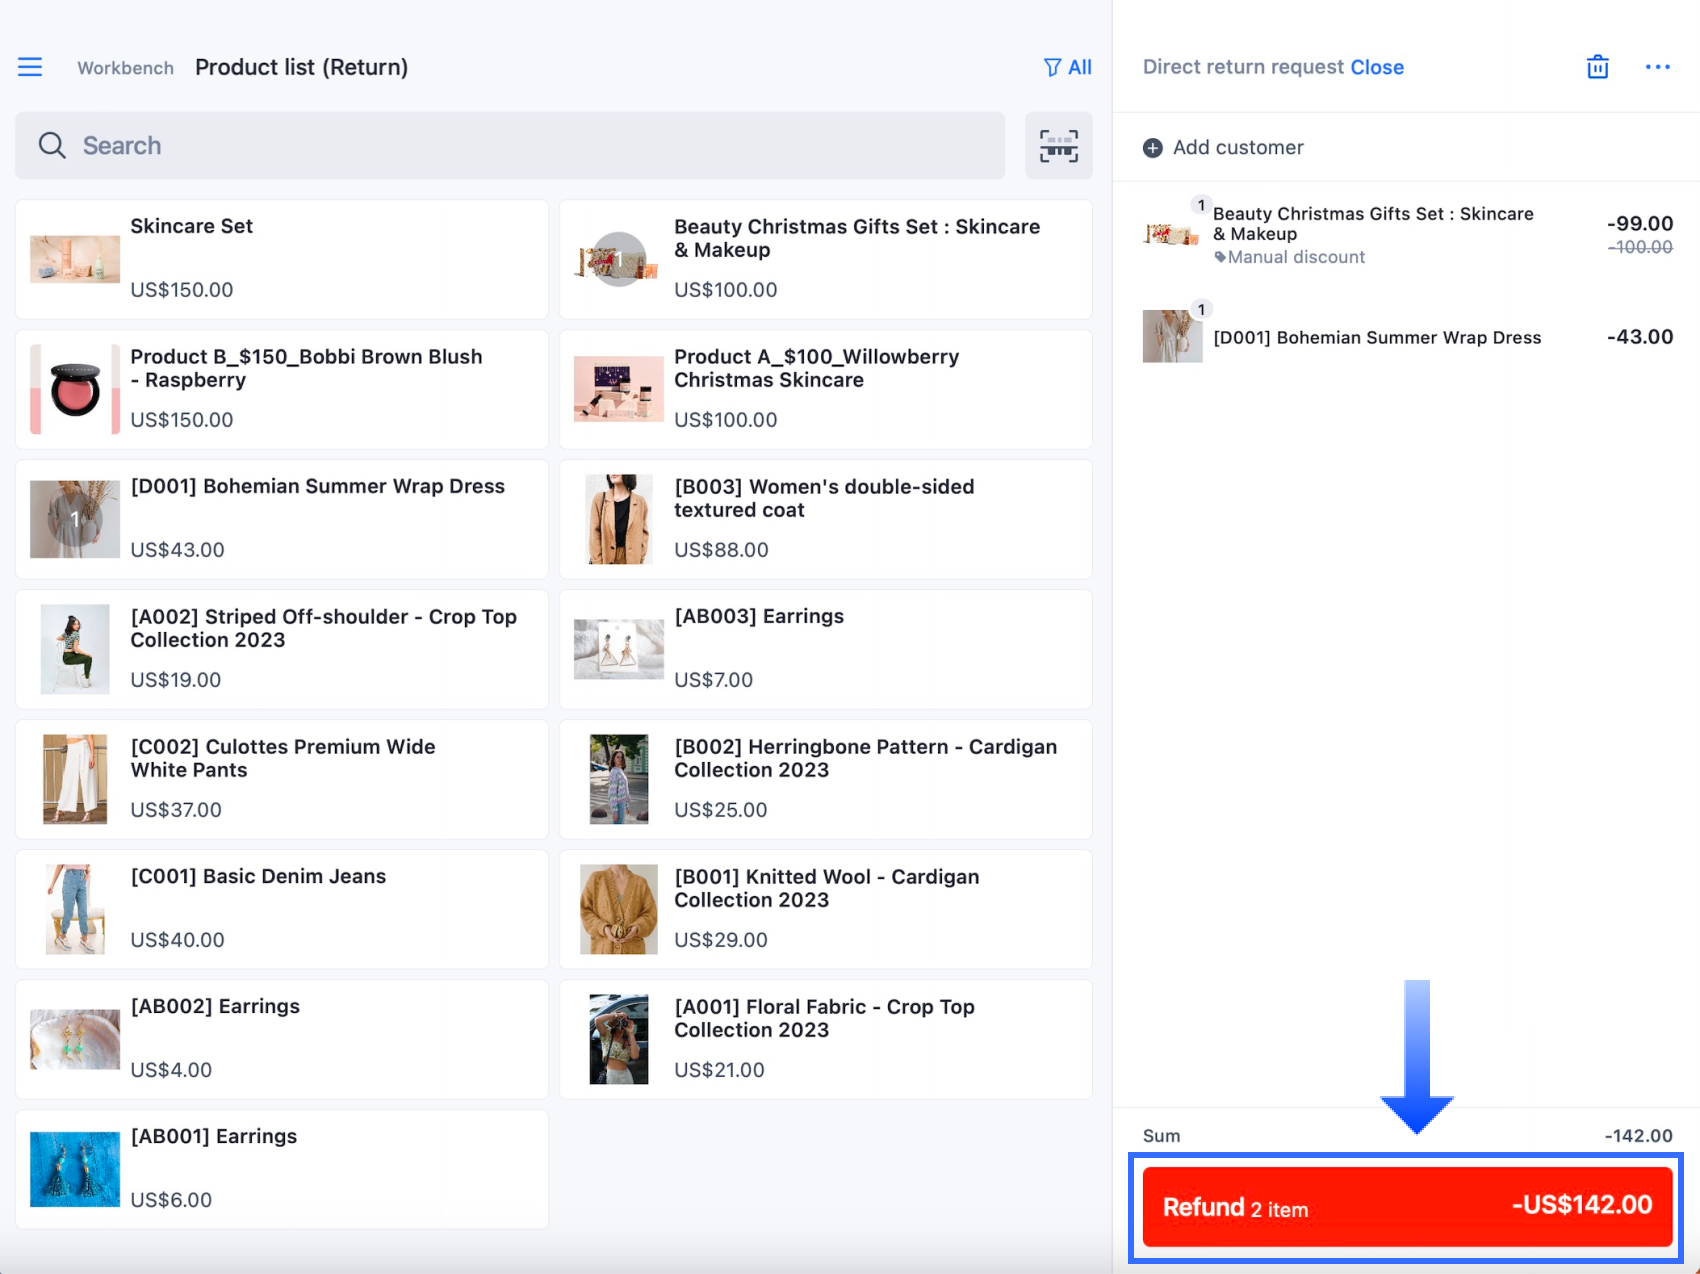Focus the product Search field
Viewport: 1700px width, 1274px height.
tap(510, 146)
